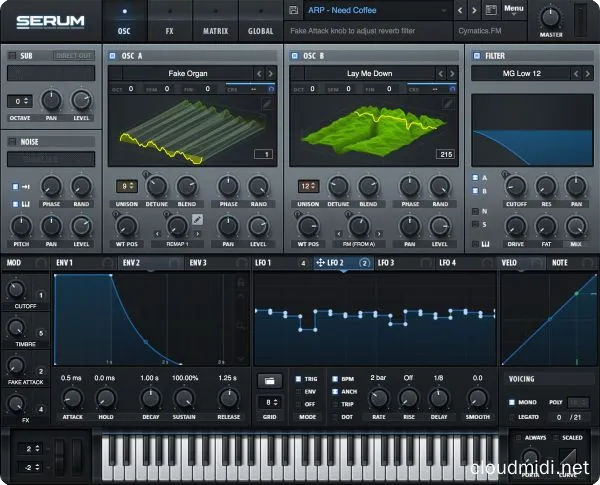Click the save preset disk icon

tap(293, 11)
